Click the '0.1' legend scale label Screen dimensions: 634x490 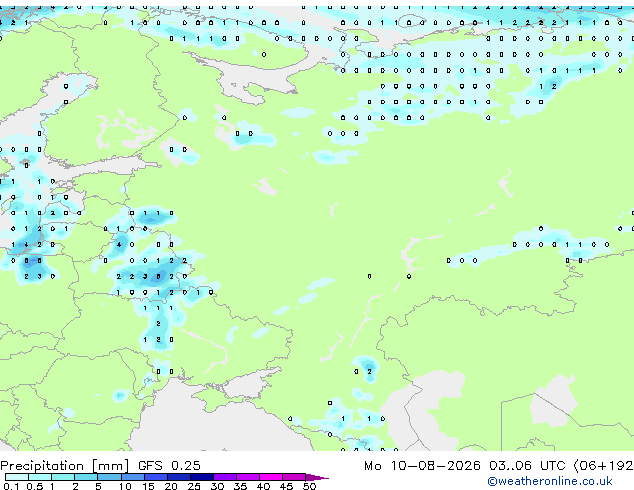point(11,486)
